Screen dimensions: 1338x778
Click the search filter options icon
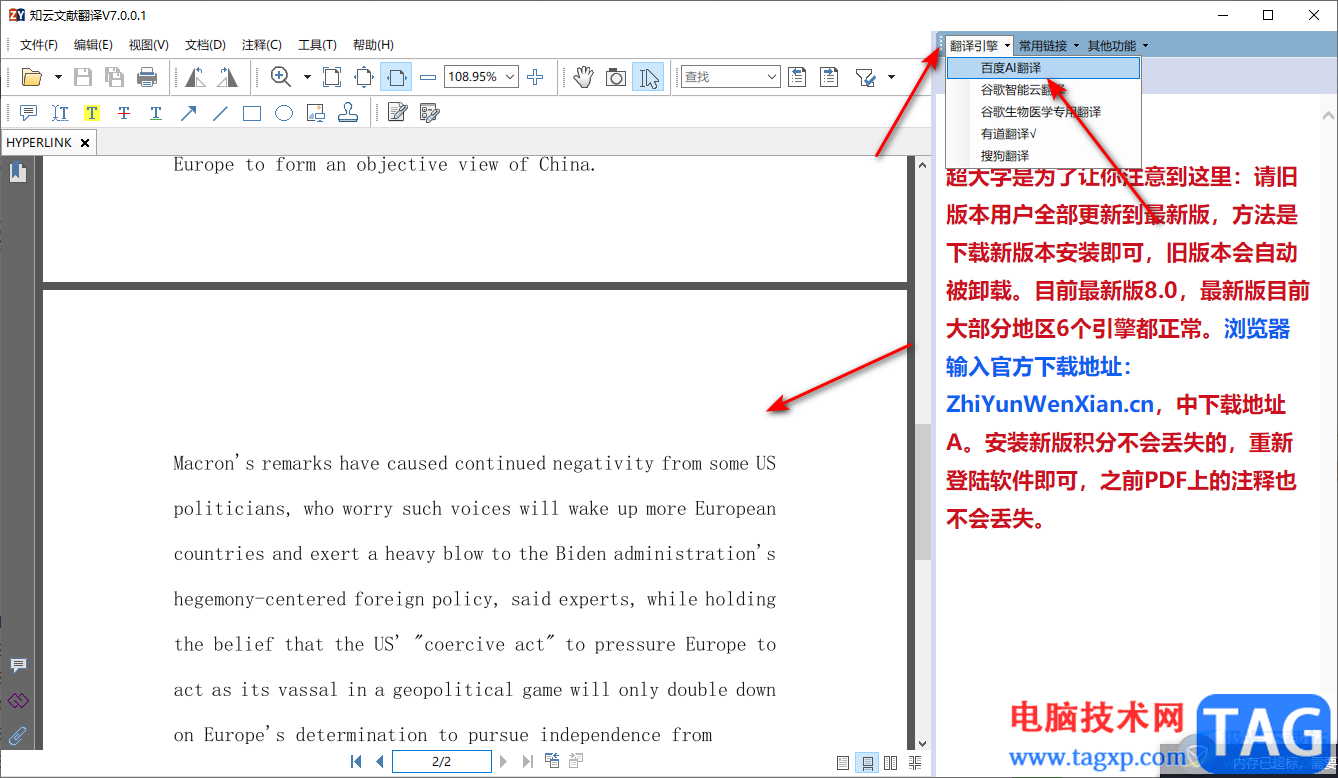coord(865,77)
